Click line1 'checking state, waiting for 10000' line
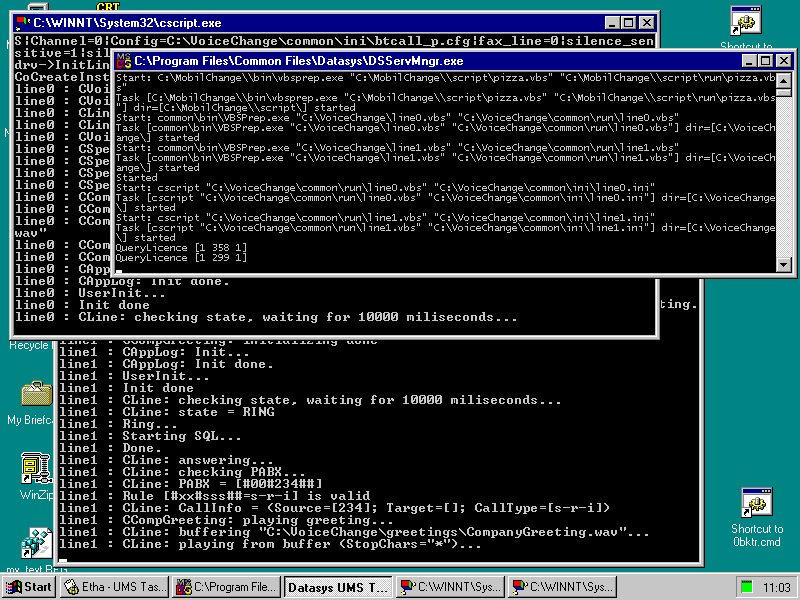 pyautogui.click(x=310, y=400)
